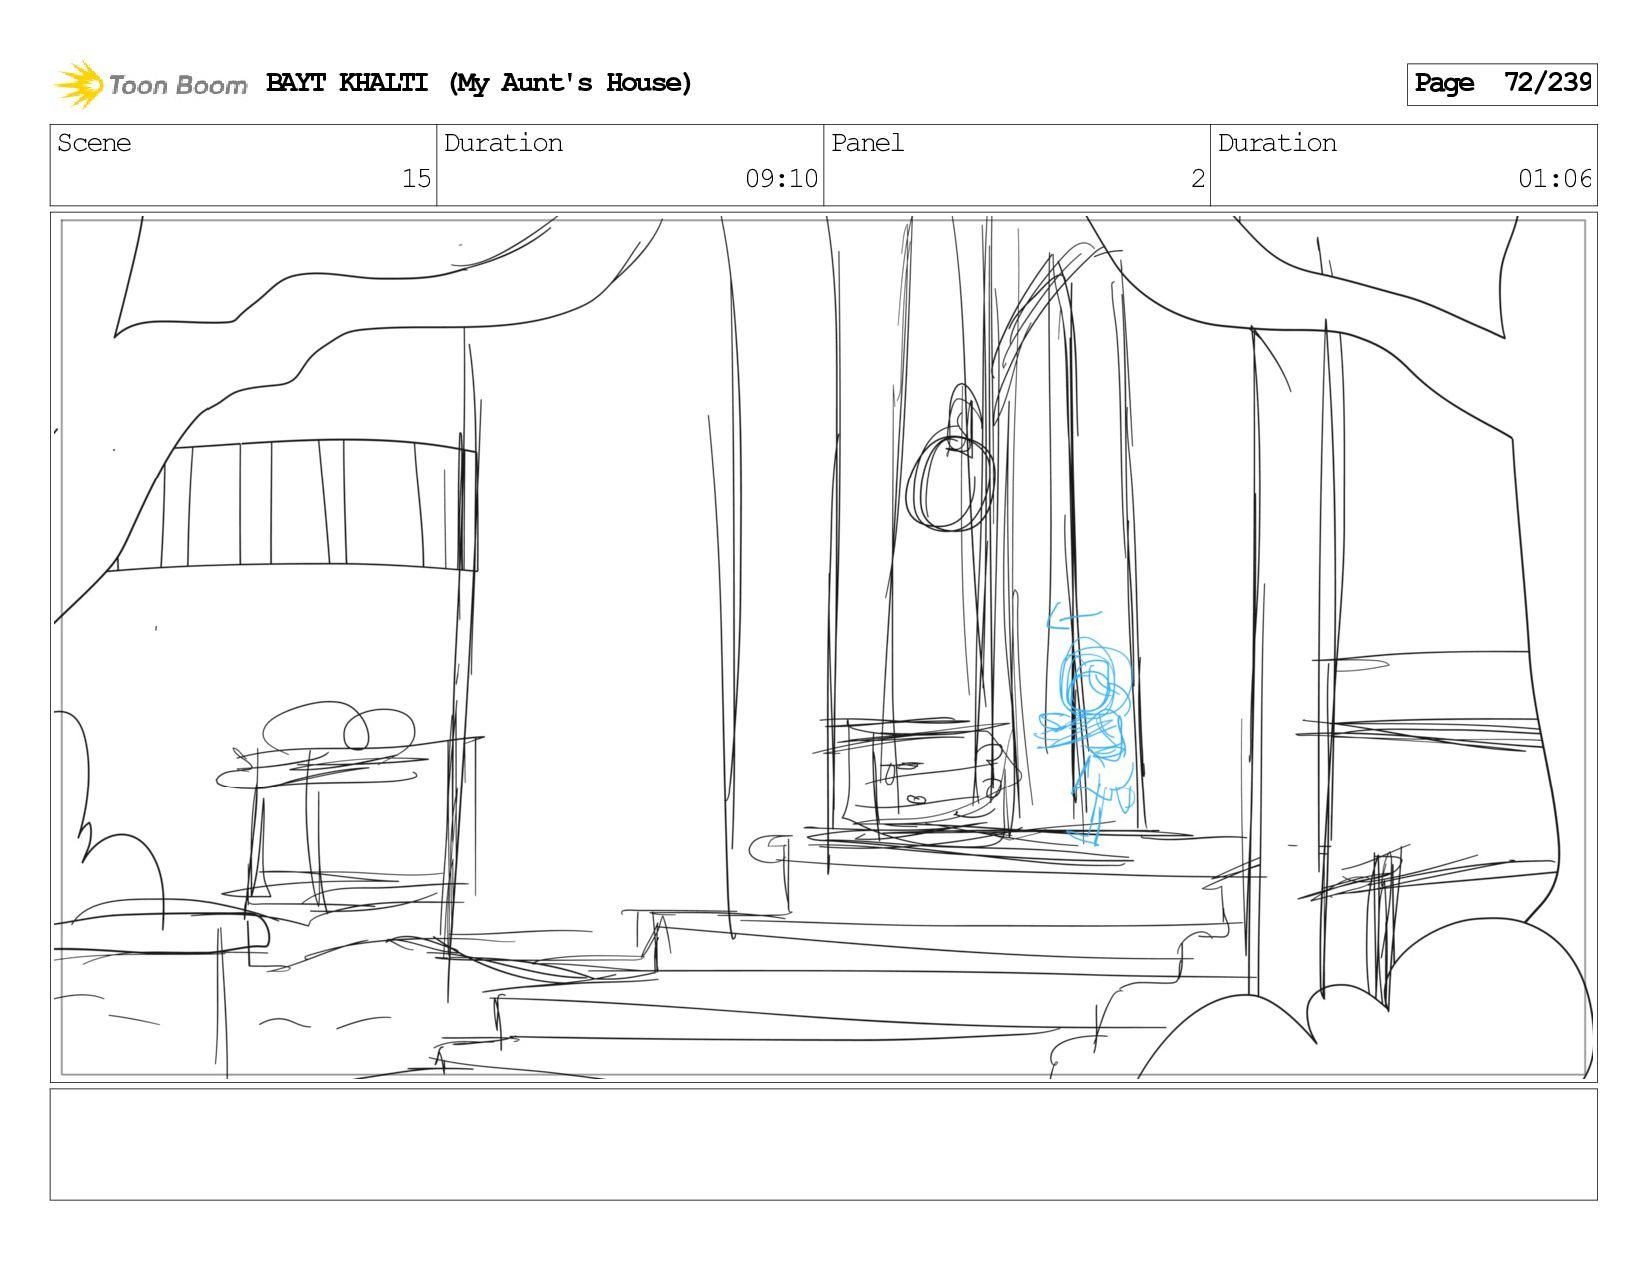Click the Toon Boom logo
This screenshot has width=1650, height=1275.
pos(150,84)
